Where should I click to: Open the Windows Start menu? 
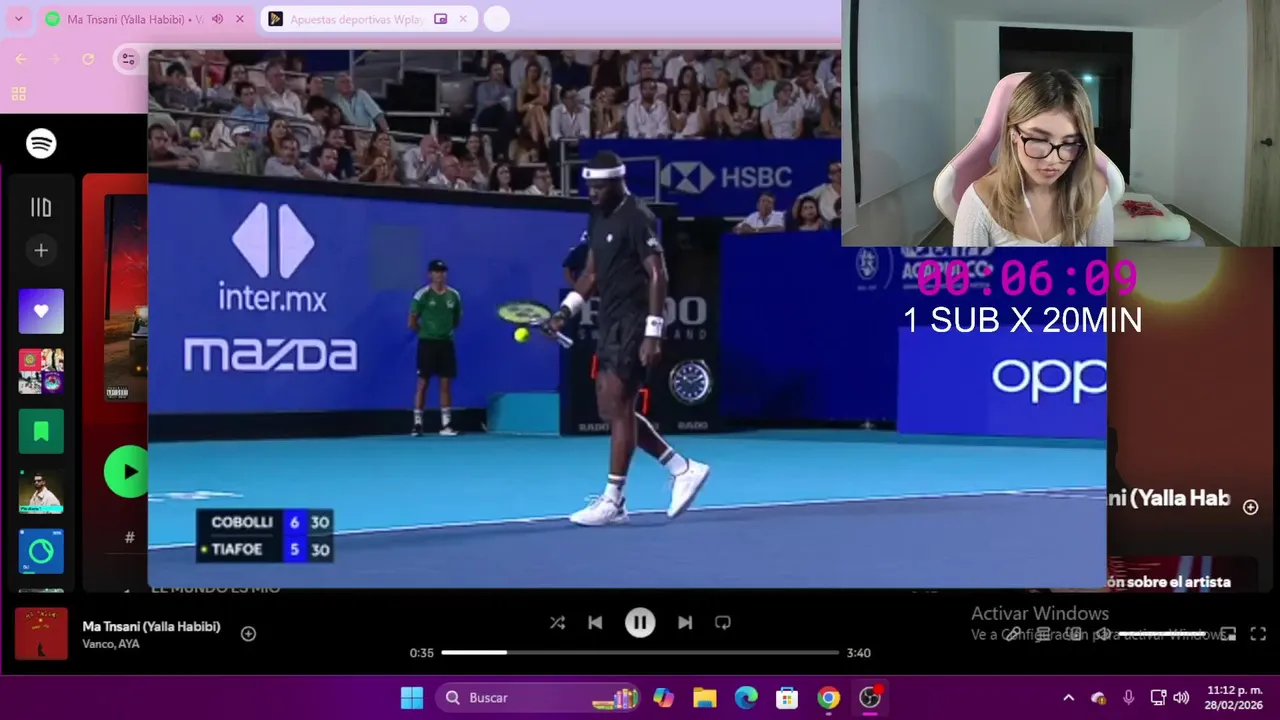pyautogui.click(x=412, y=698)
